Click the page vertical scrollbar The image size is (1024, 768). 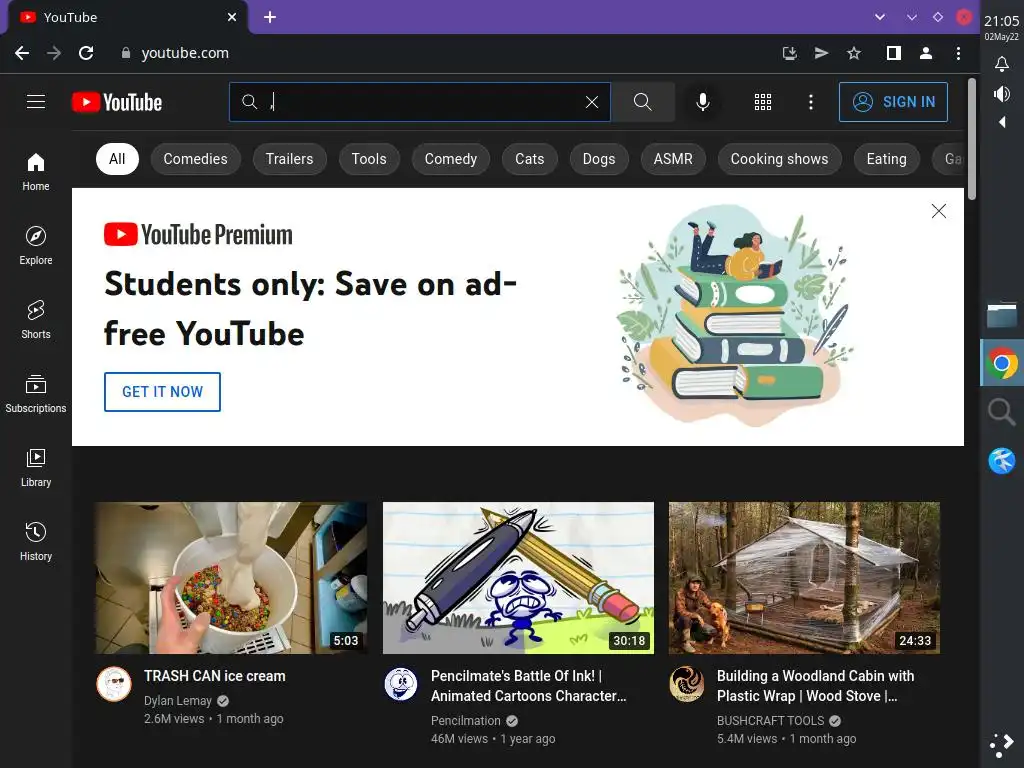[972, 139]
